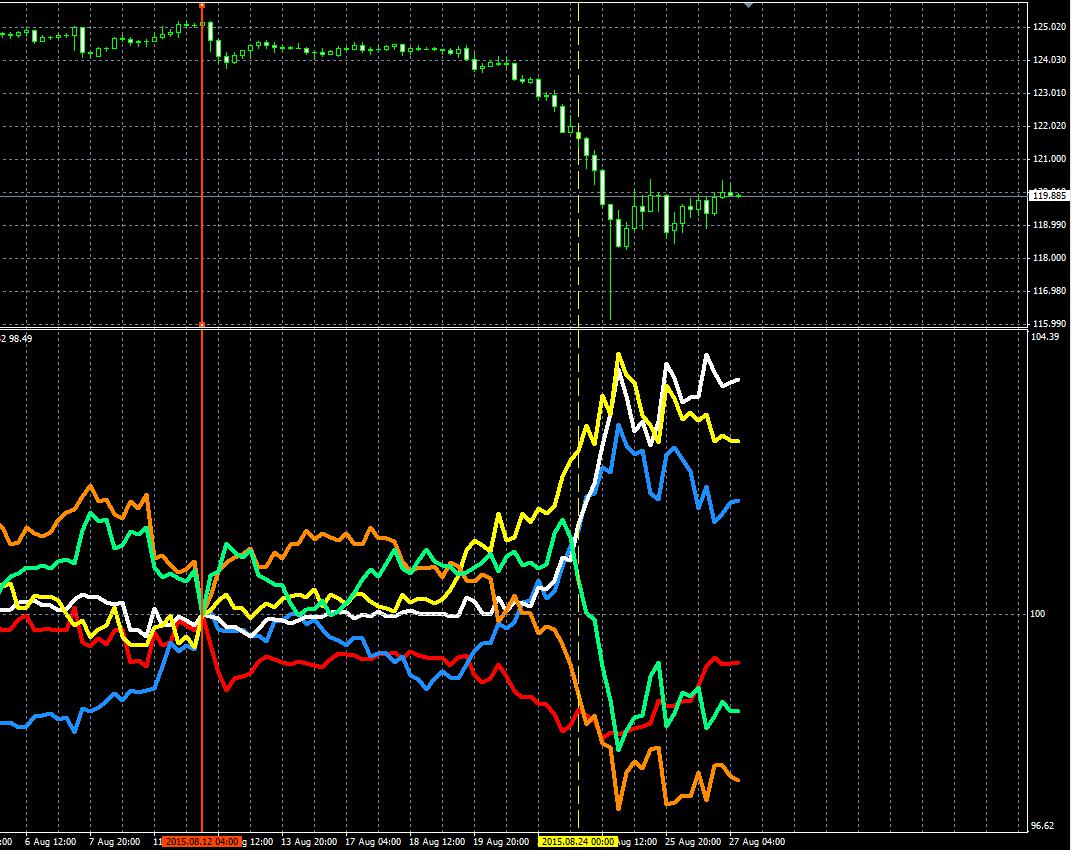
Task: Select the orange 2015.08.12 04:00 date label
Action: point(201,842)
